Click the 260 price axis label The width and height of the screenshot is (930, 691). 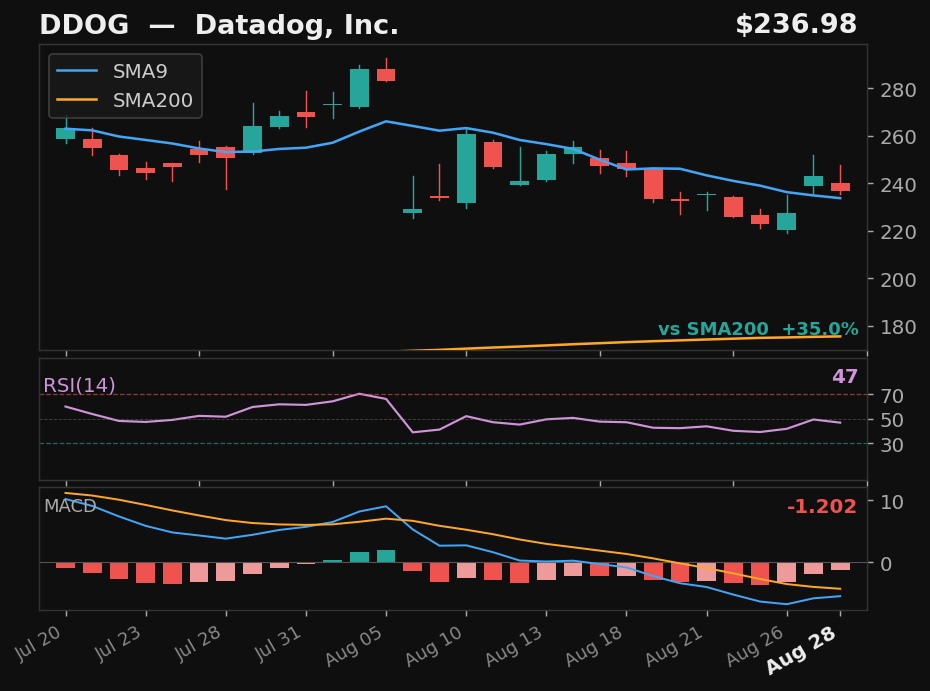(898, 137)
